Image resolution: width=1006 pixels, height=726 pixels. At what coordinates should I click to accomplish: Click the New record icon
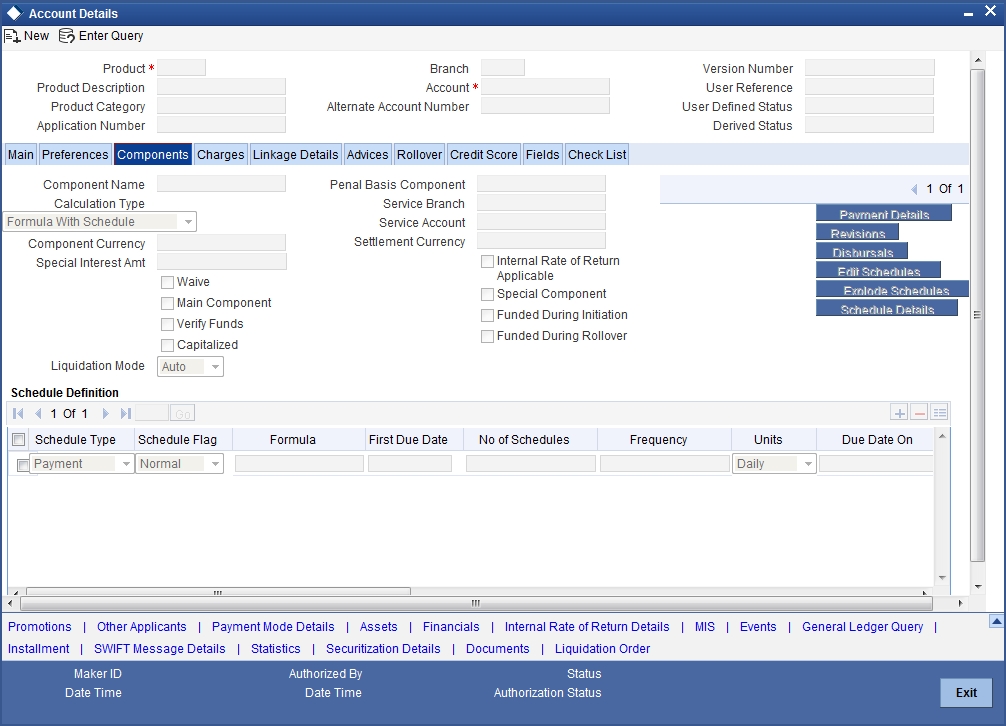pyautogui.click(x=12, y=36)
